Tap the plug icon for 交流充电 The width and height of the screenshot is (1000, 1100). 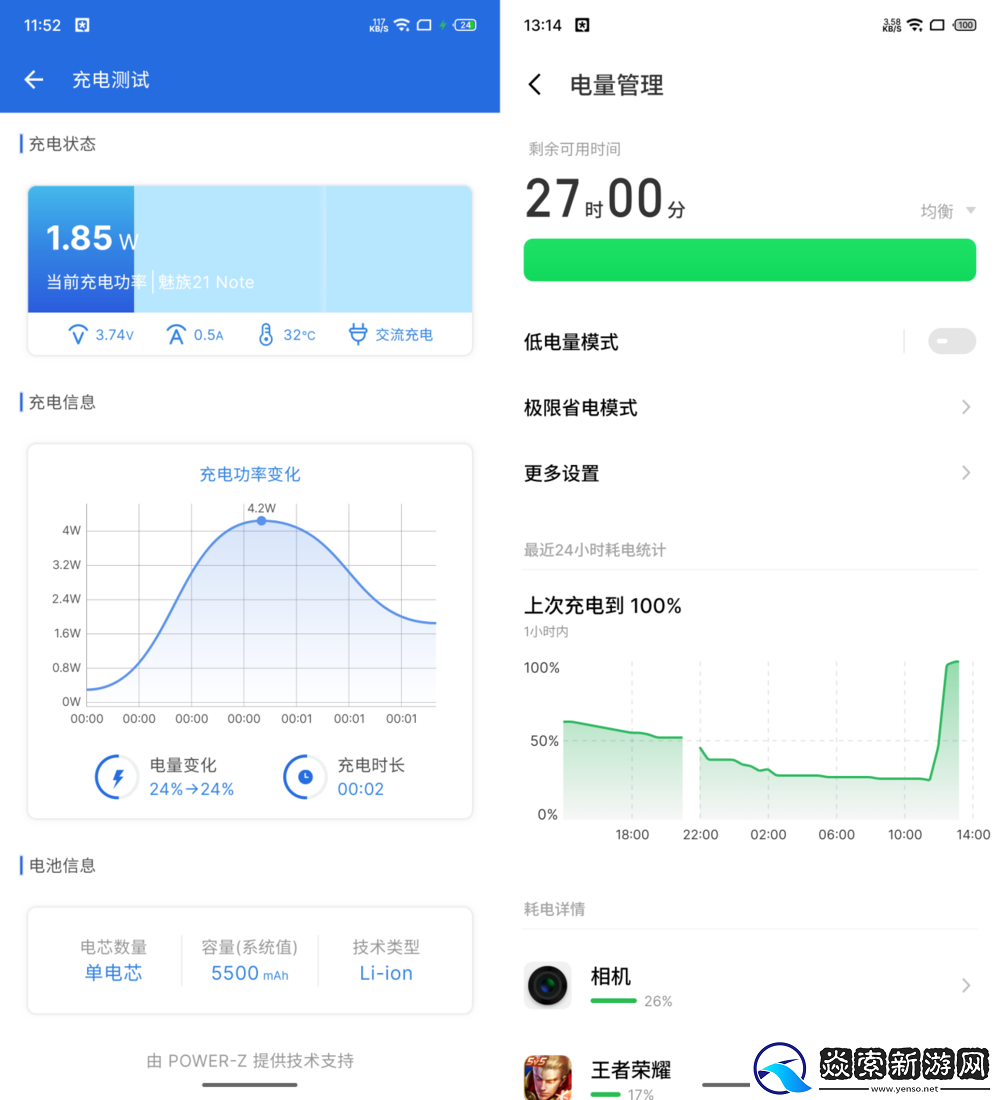tap(358, 335)
